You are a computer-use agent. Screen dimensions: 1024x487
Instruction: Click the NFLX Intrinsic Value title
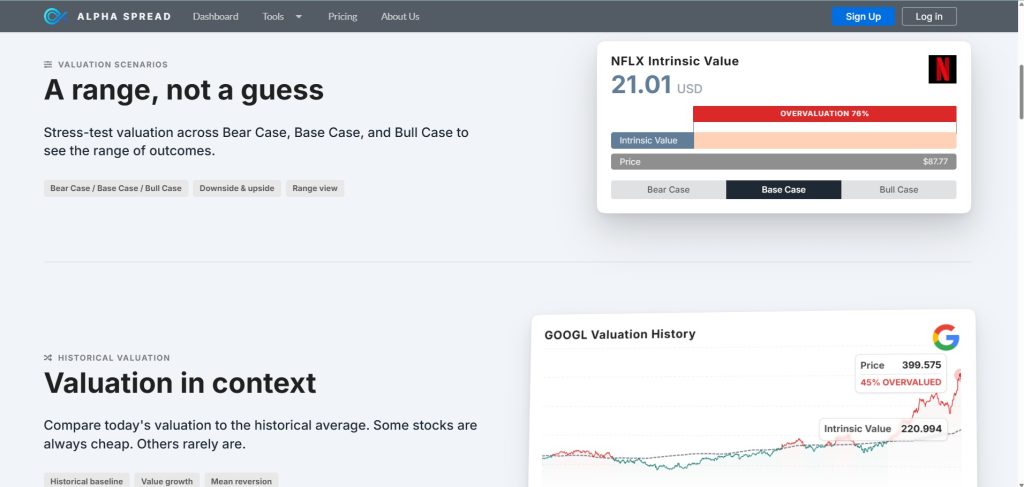click(675, 61)
